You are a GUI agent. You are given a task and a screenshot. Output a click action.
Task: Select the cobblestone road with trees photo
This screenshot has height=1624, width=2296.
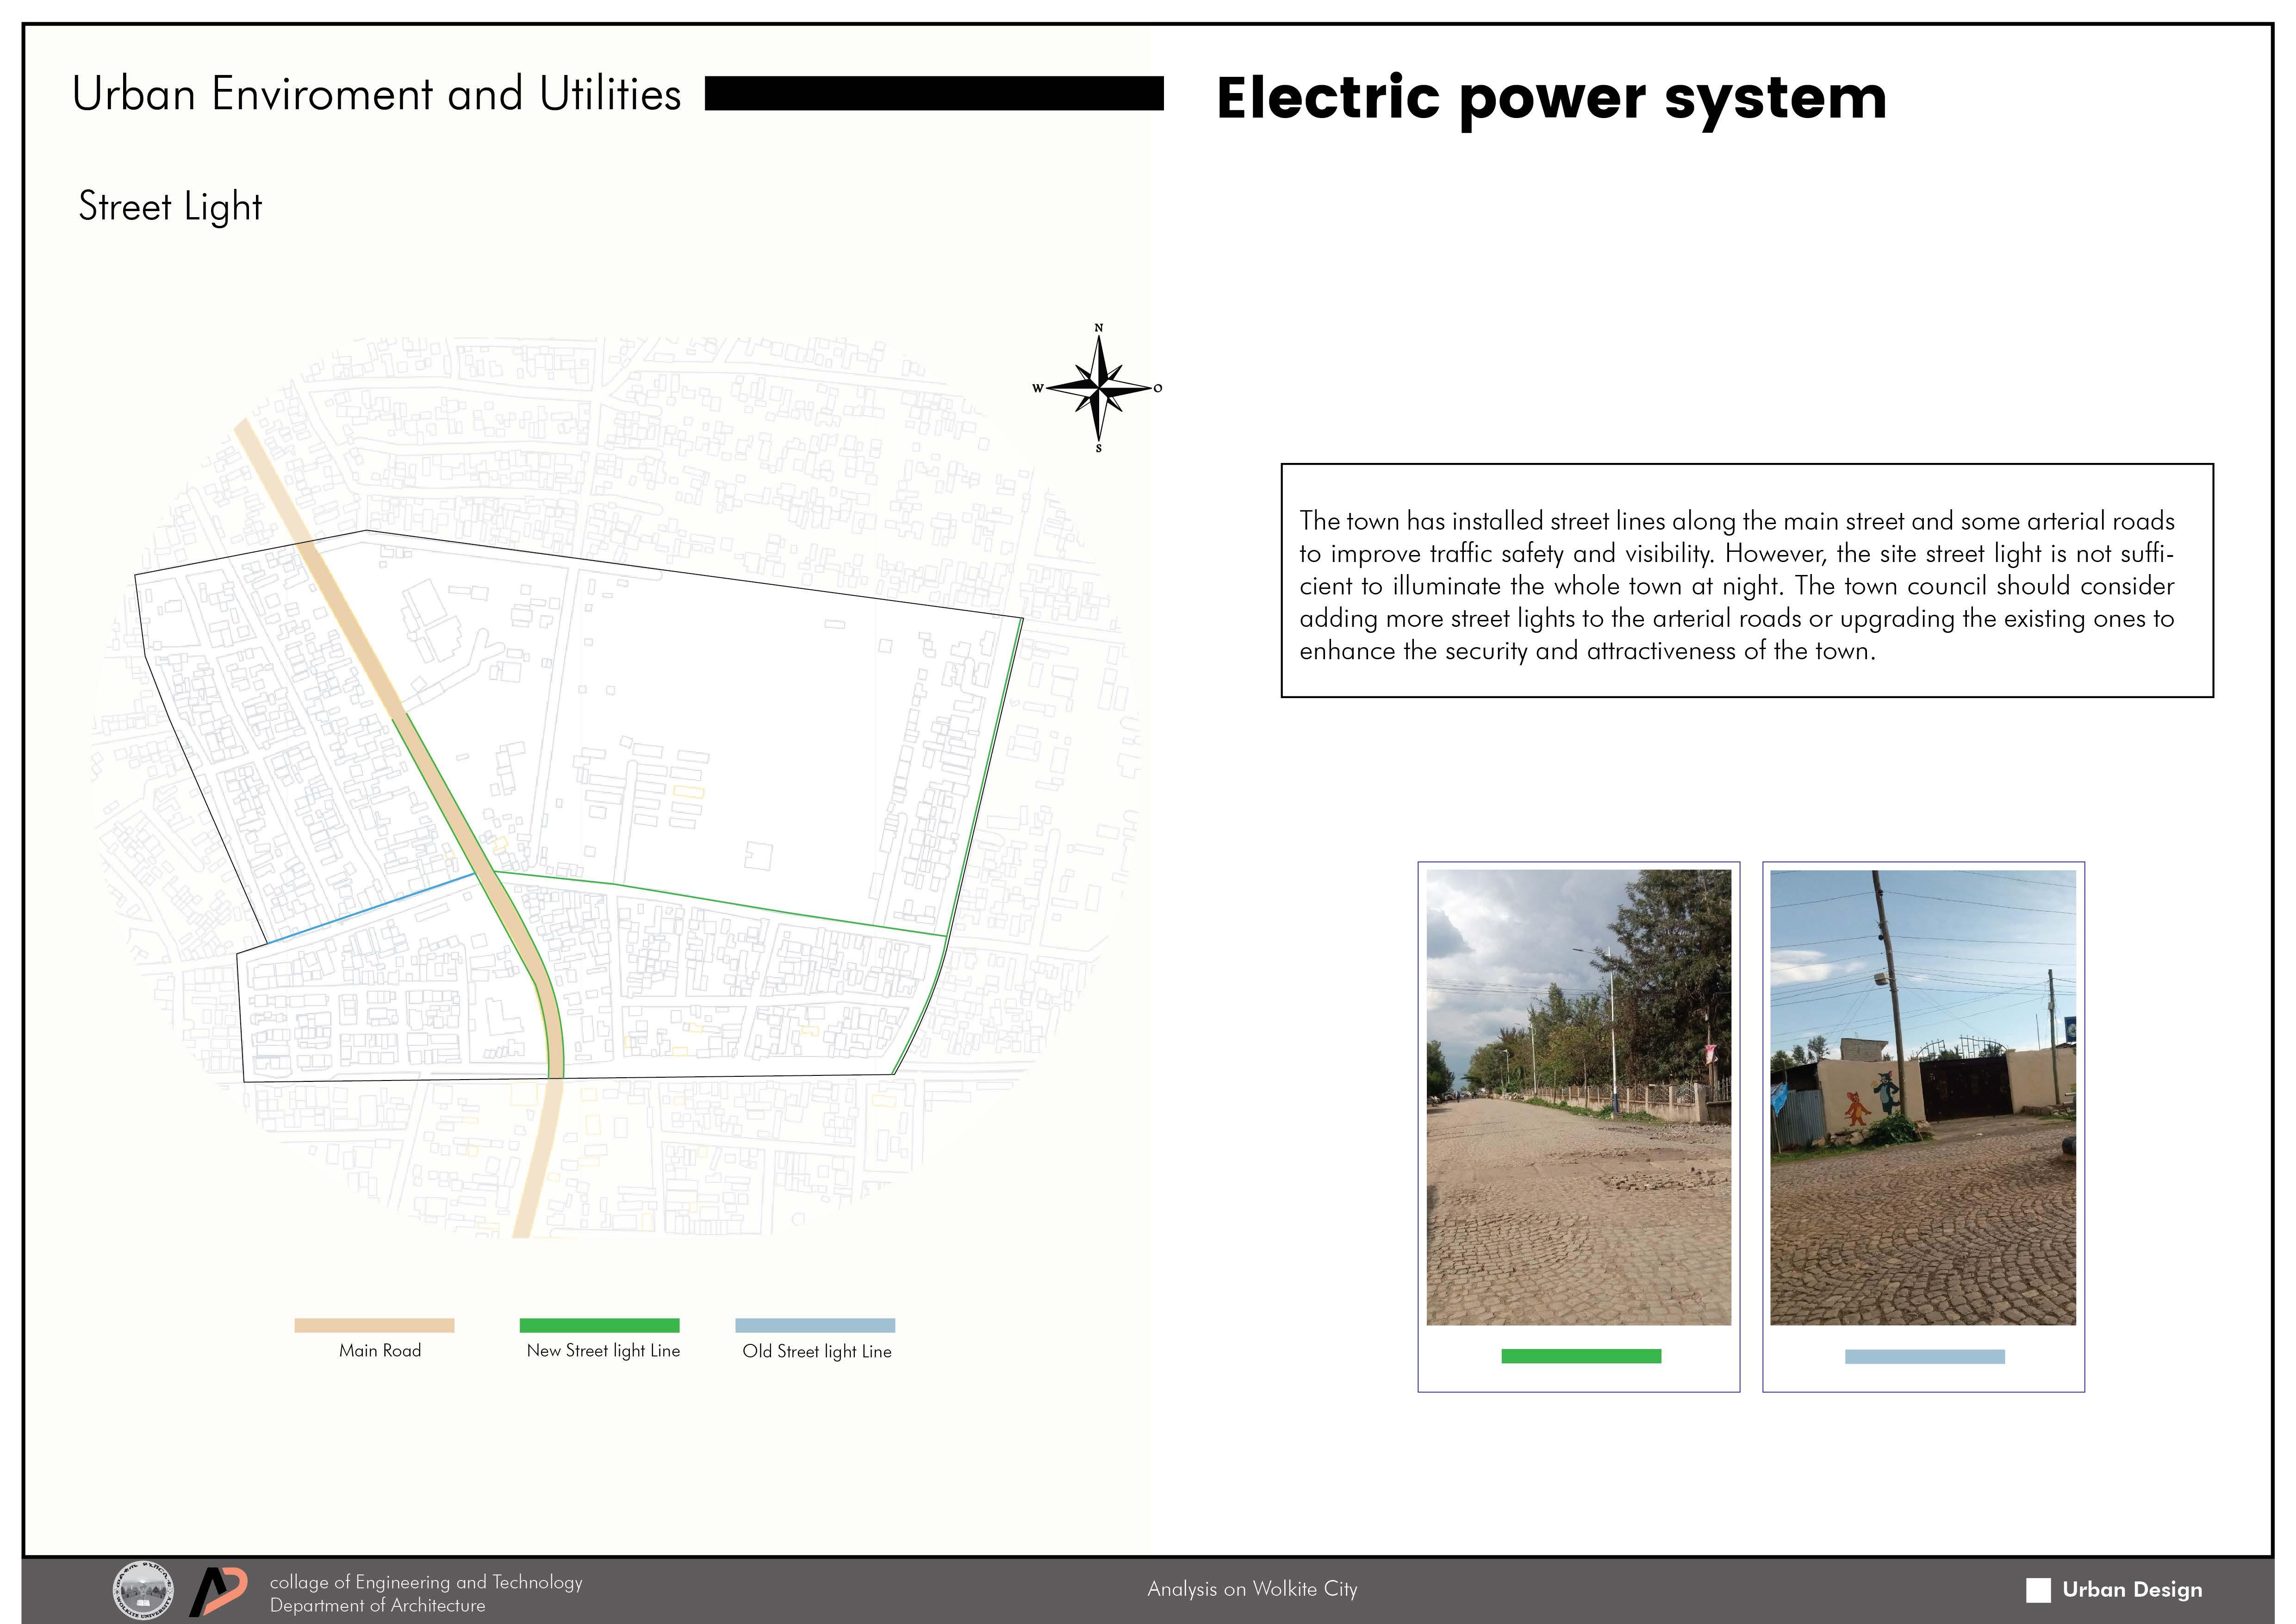pyautogui.click(x=1578, y=1097)
